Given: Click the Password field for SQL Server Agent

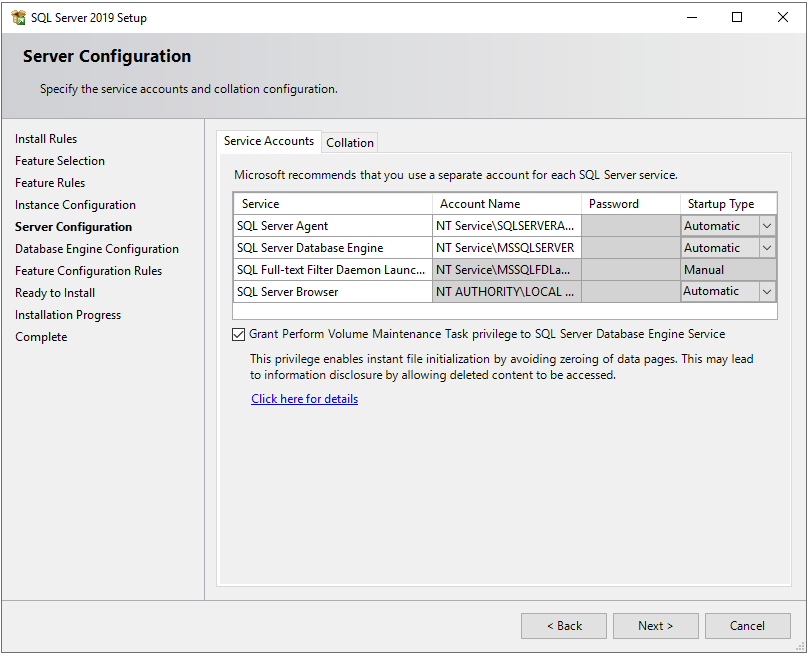Looking at the screenshot, I should (x=630, y=225).
